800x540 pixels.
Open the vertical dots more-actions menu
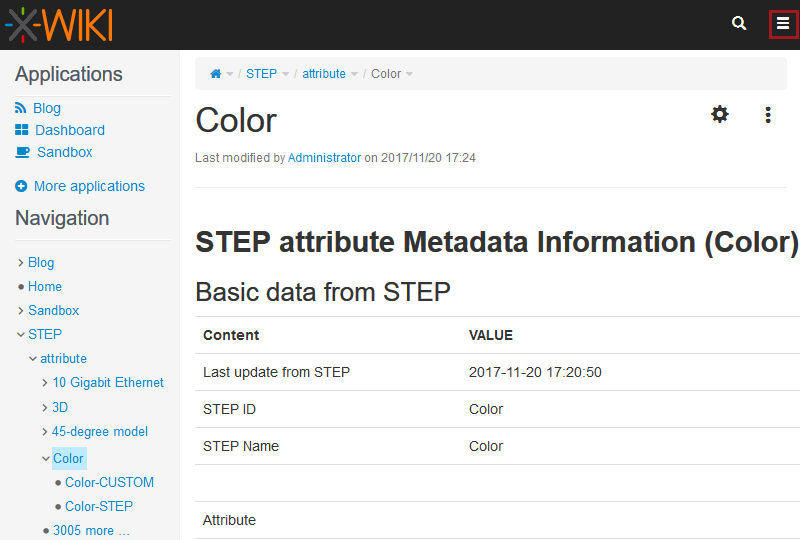point(768,115)
